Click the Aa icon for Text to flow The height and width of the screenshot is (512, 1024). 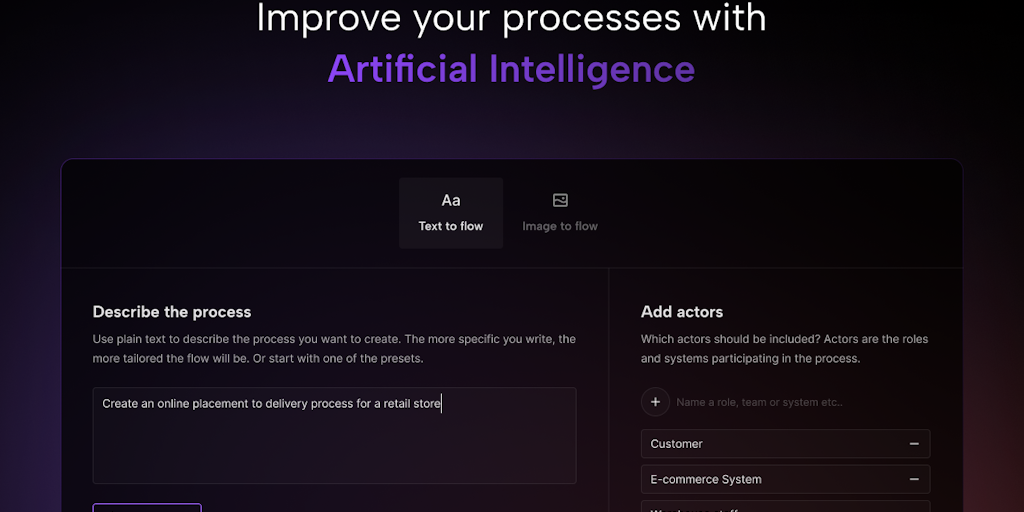(x=451, y=201)
